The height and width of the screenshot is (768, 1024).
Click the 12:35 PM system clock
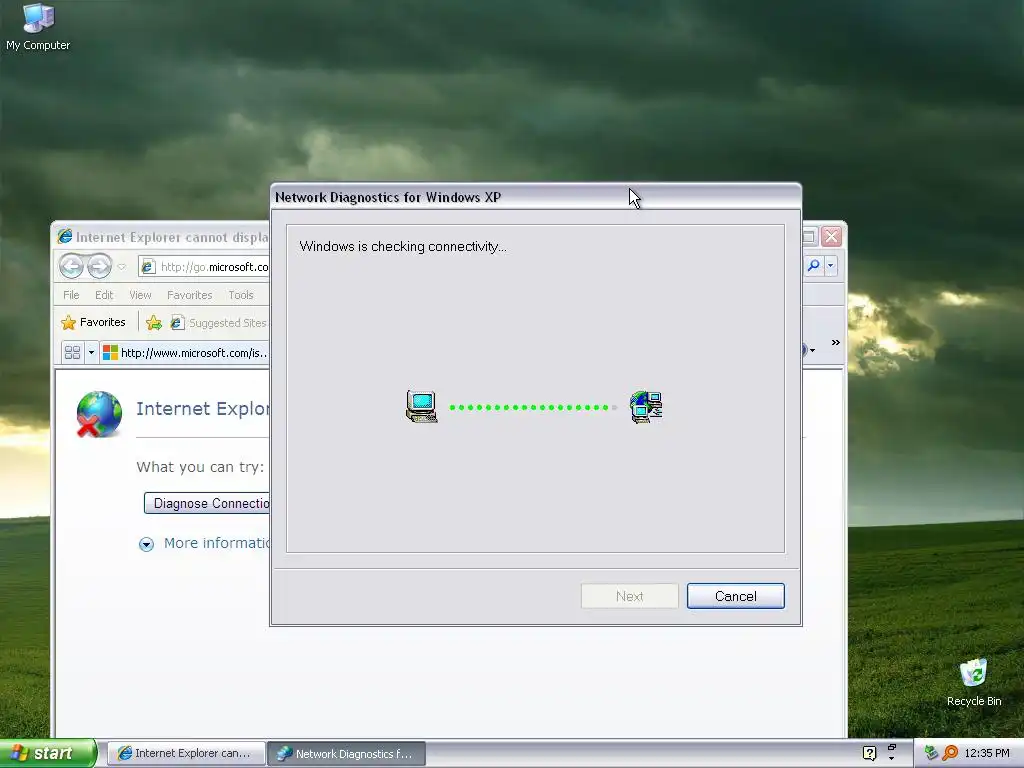[987, 753]
